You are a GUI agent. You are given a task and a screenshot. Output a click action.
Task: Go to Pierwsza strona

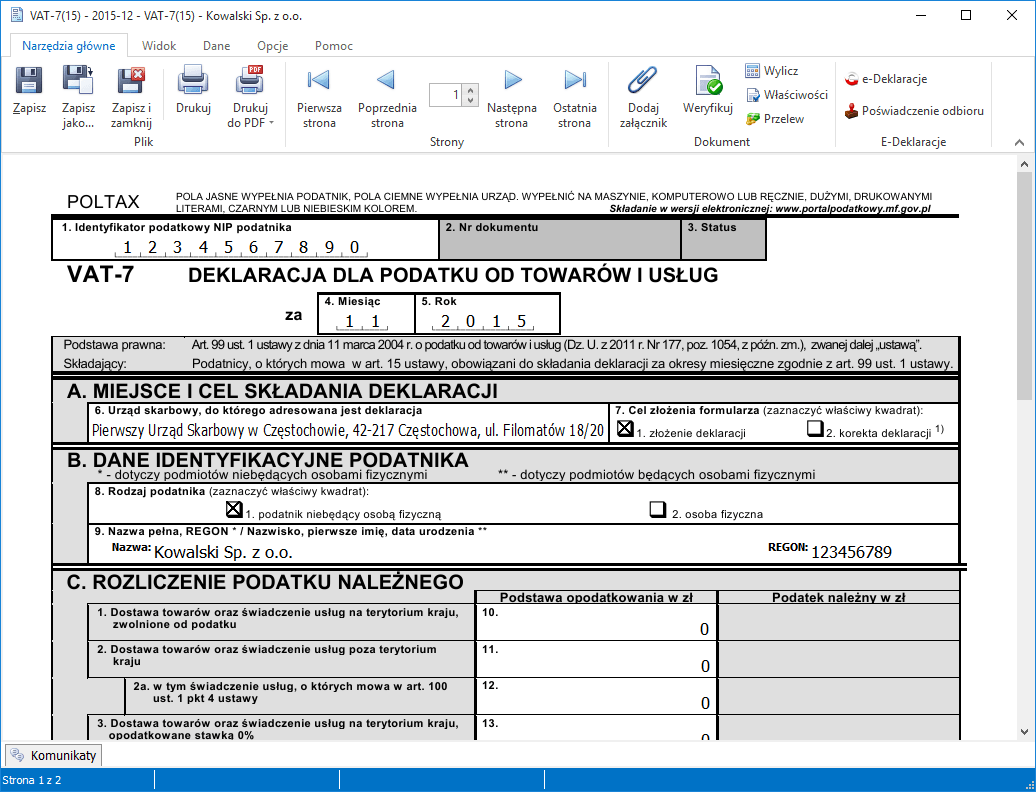click(319, 81)
